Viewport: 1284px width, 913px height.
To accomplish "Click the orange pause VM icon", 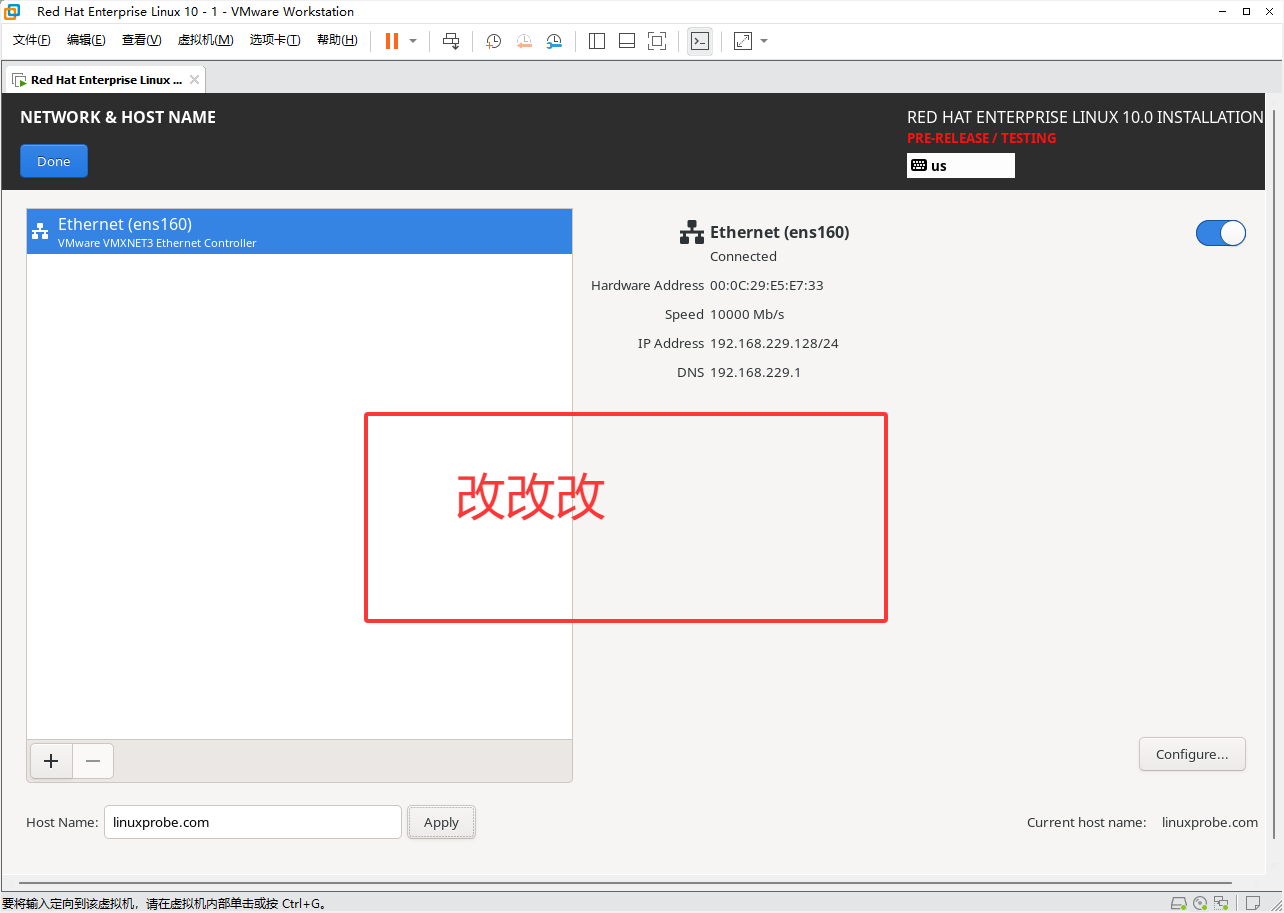I will [392, 41].
